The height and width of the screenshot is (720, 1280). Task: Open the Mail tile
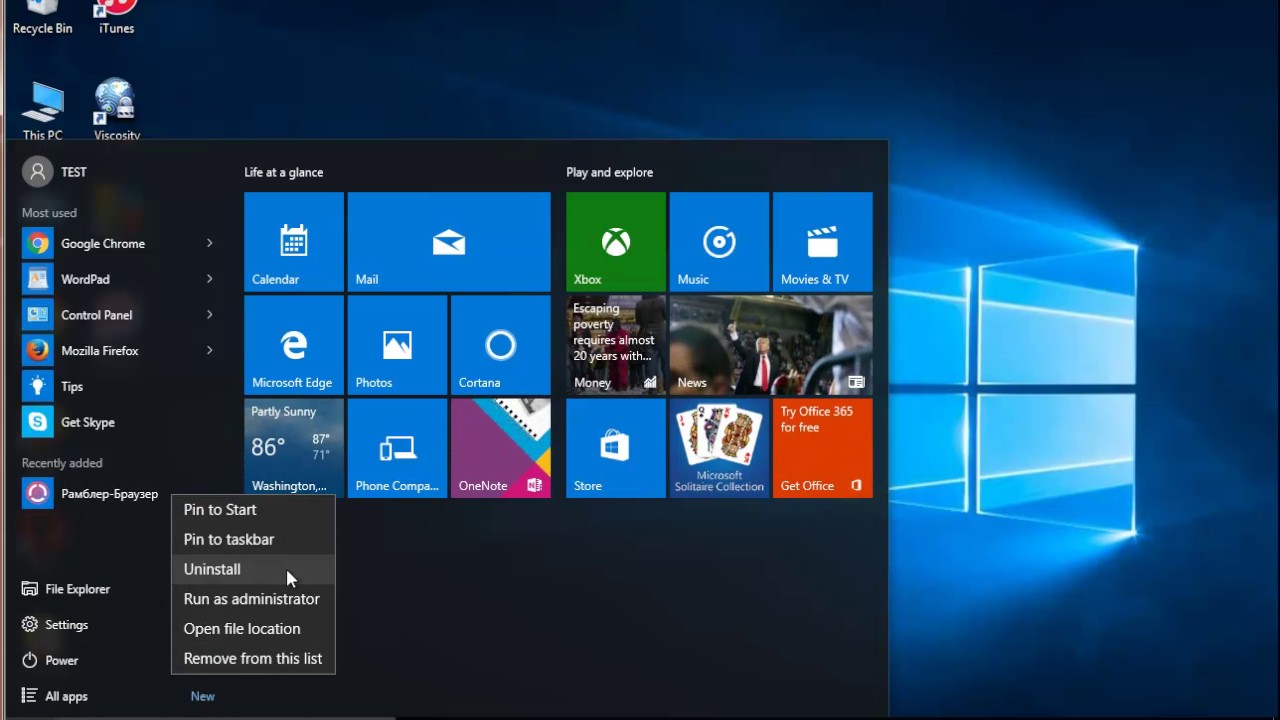coord(449,242)
